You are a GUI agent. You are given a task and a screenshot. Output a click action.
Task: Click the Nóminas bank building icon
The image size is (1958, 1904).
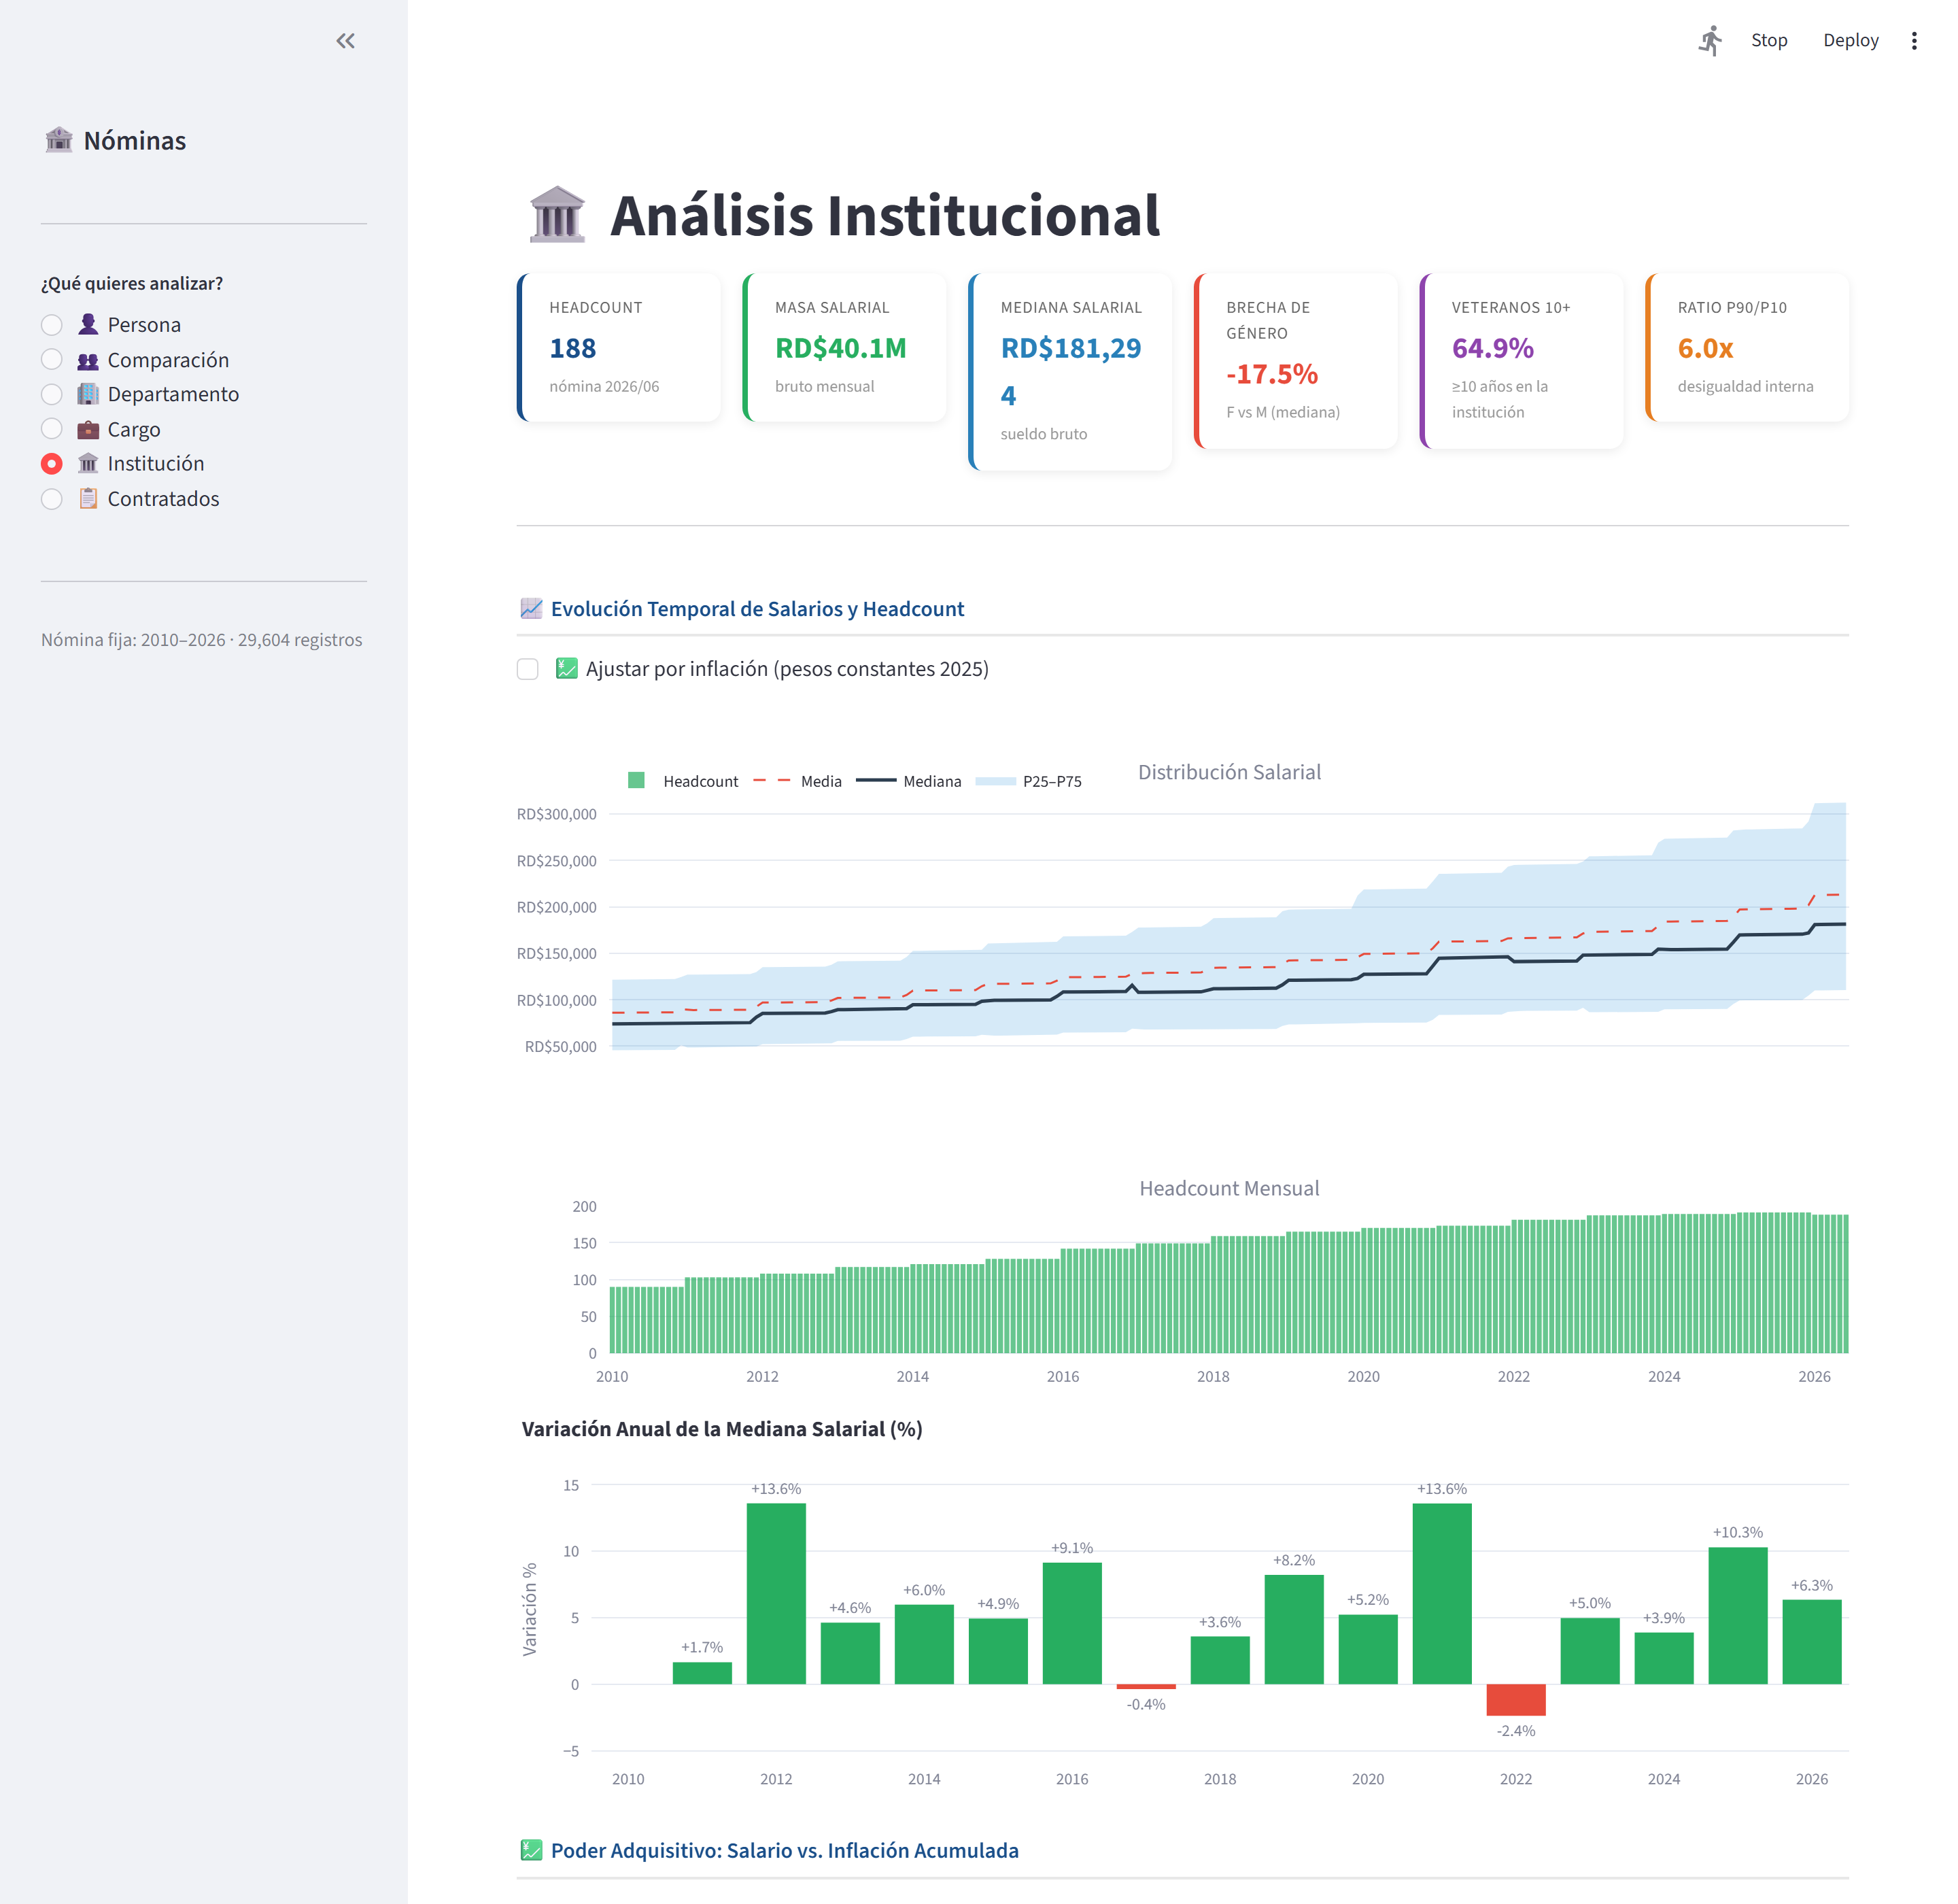coord(59,140)
